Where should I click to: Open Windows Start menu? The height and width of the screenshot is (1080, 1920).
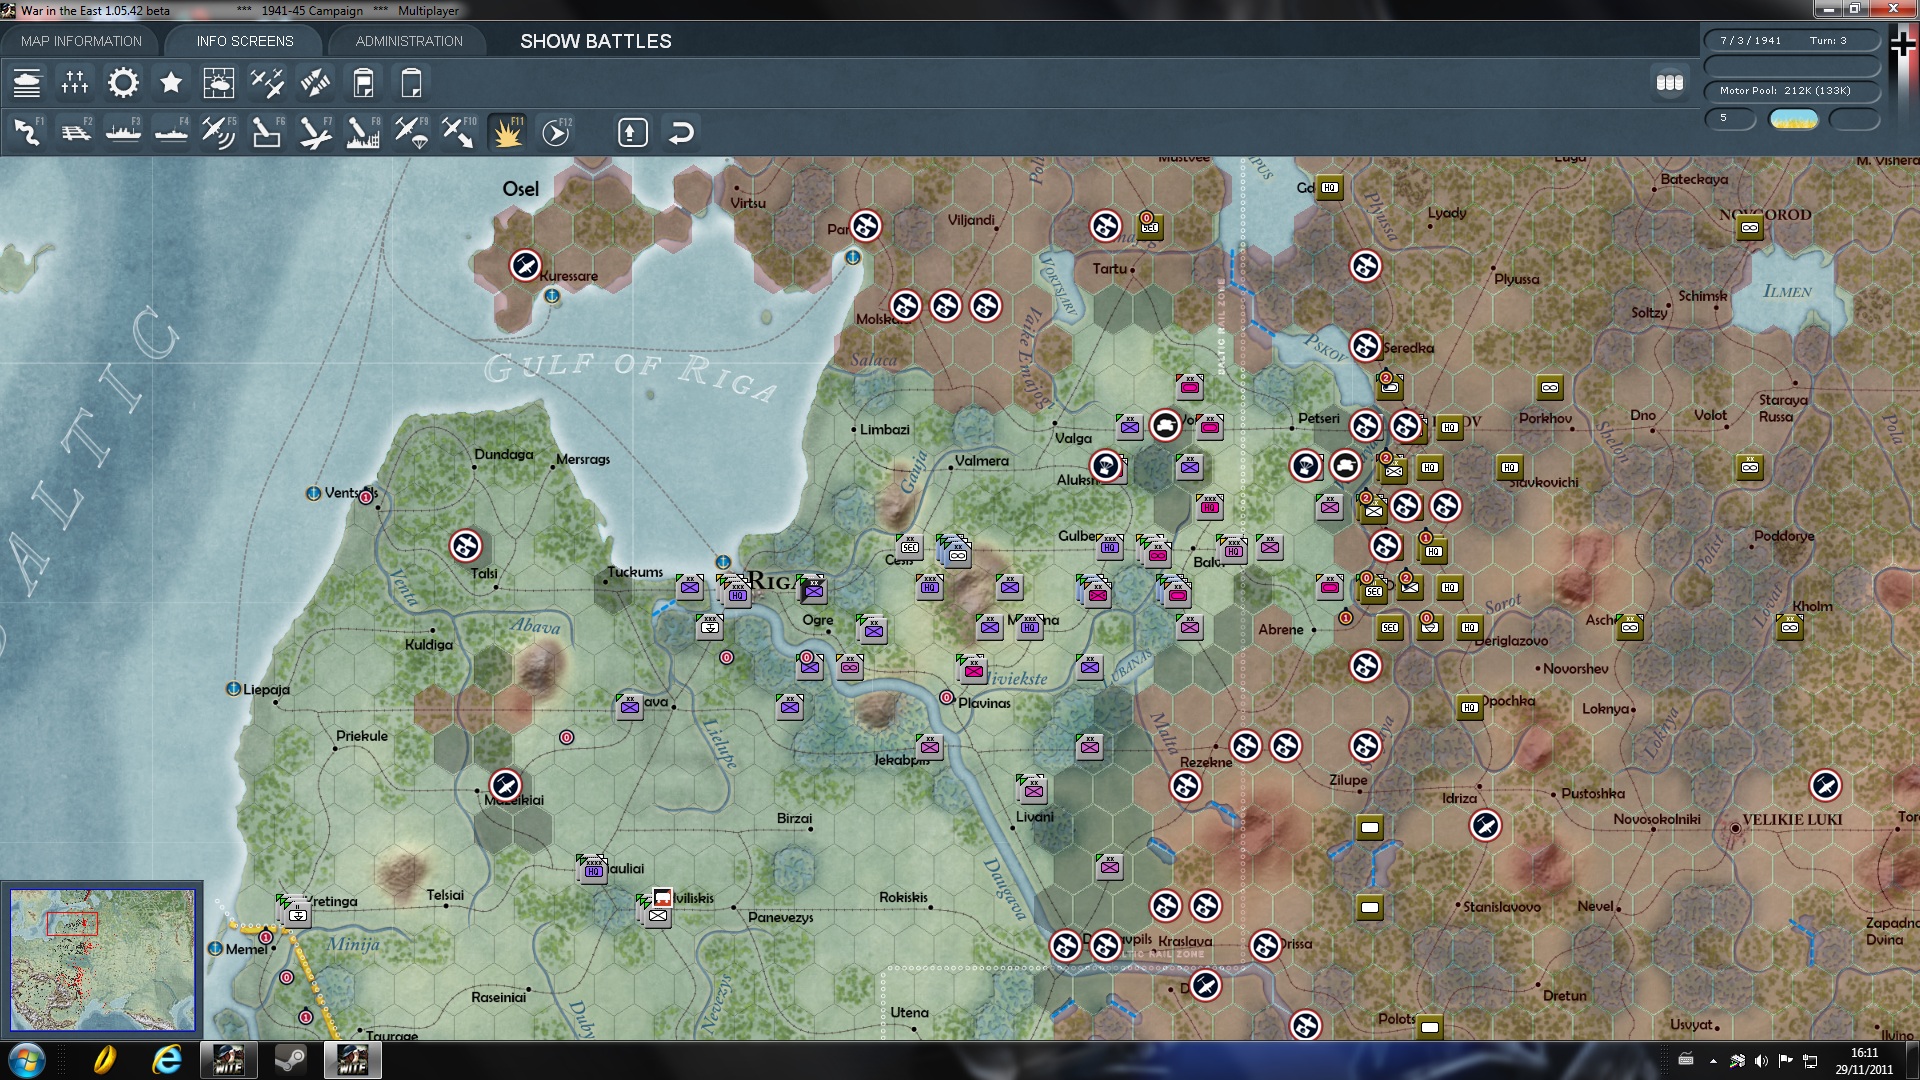click(x=27, y=1060)
